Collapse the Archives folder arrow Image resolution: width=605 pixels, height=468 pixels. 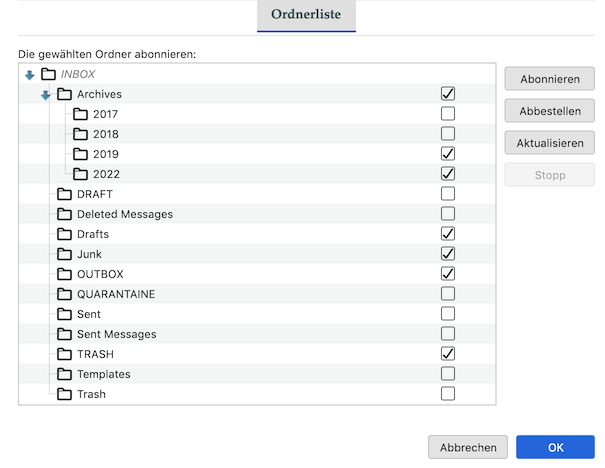pyautogui.click(x=45, y=95)
